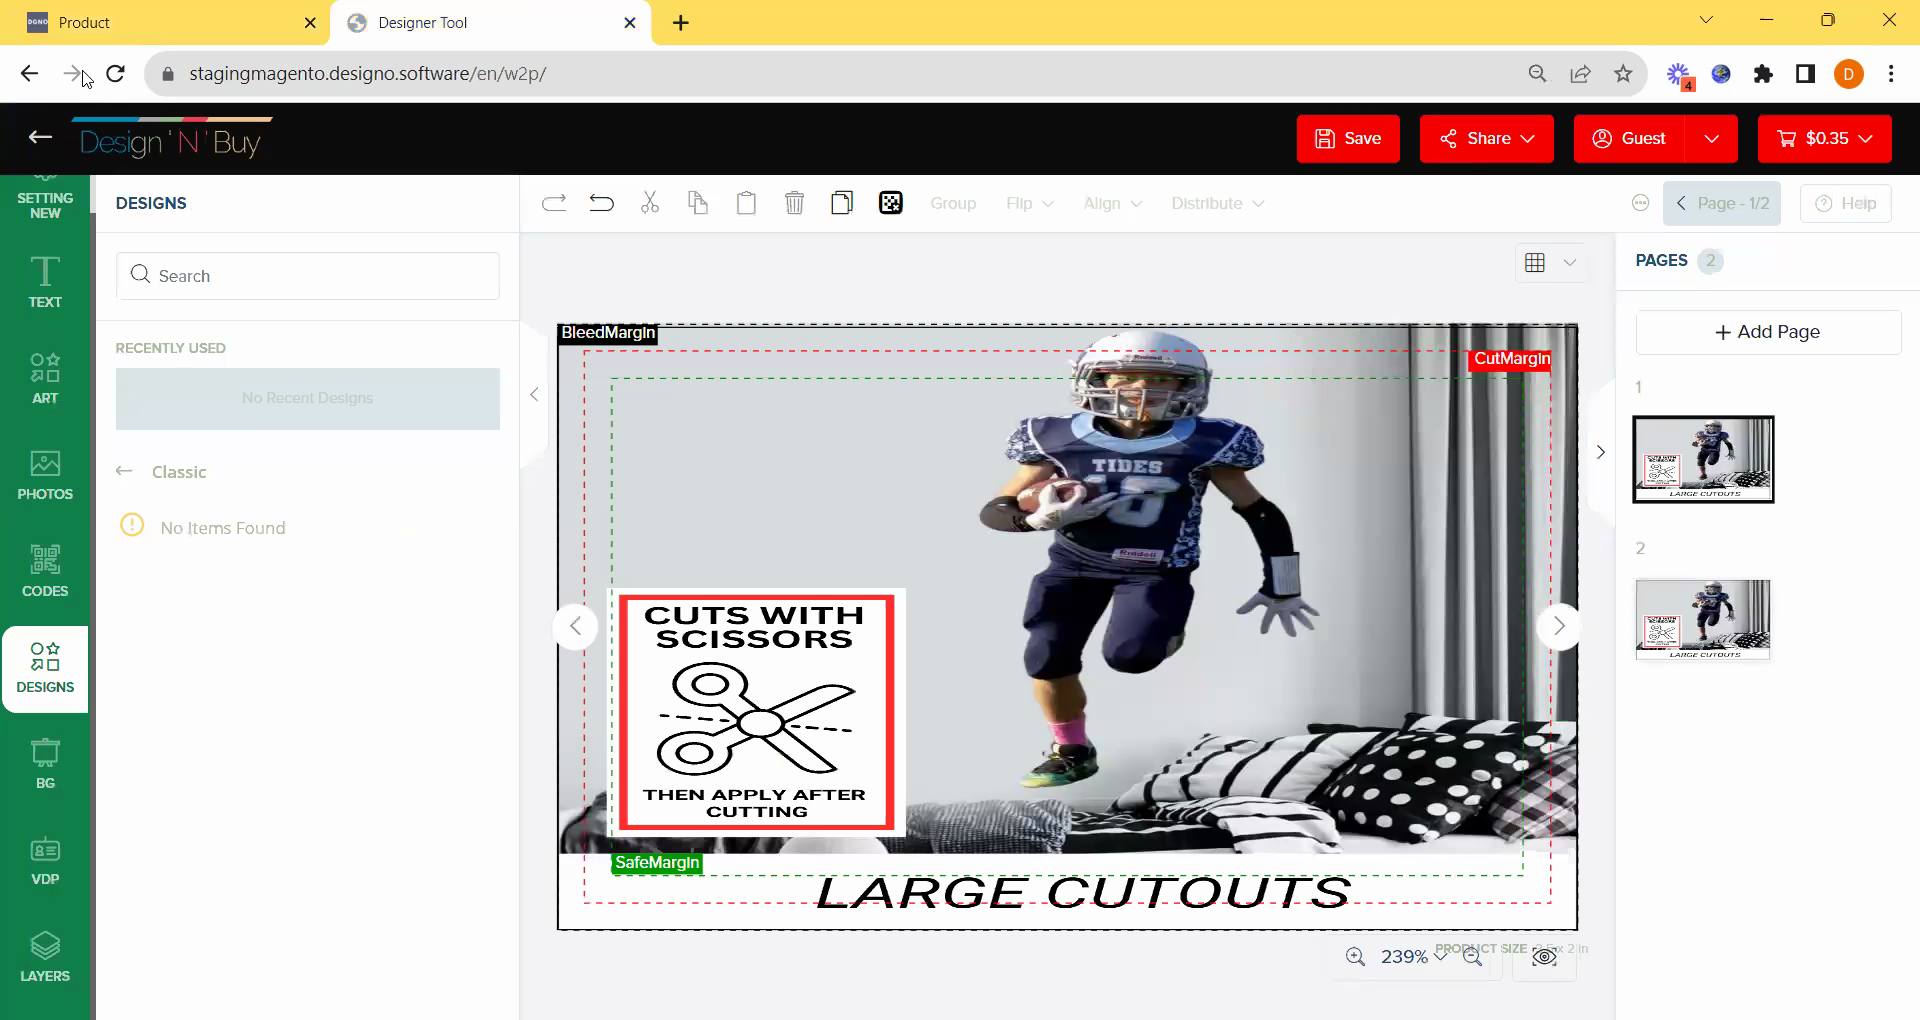
Task: Select the page 2 thumbnail
Action: pos(1702,620)
